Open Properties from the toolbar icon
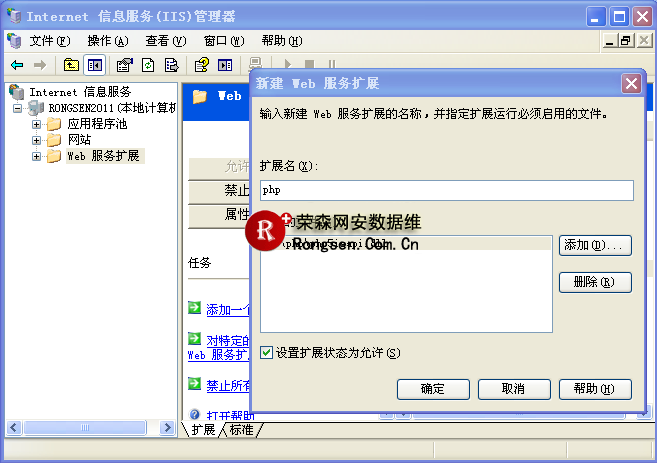The image size is (657, 463). pos(125,65)
